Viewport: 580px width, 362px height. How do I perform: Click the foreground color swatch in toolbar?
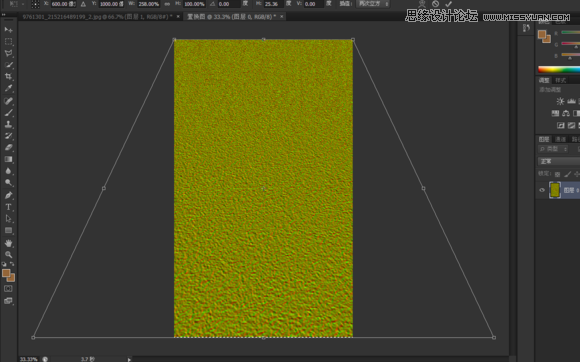coord(6,273)
